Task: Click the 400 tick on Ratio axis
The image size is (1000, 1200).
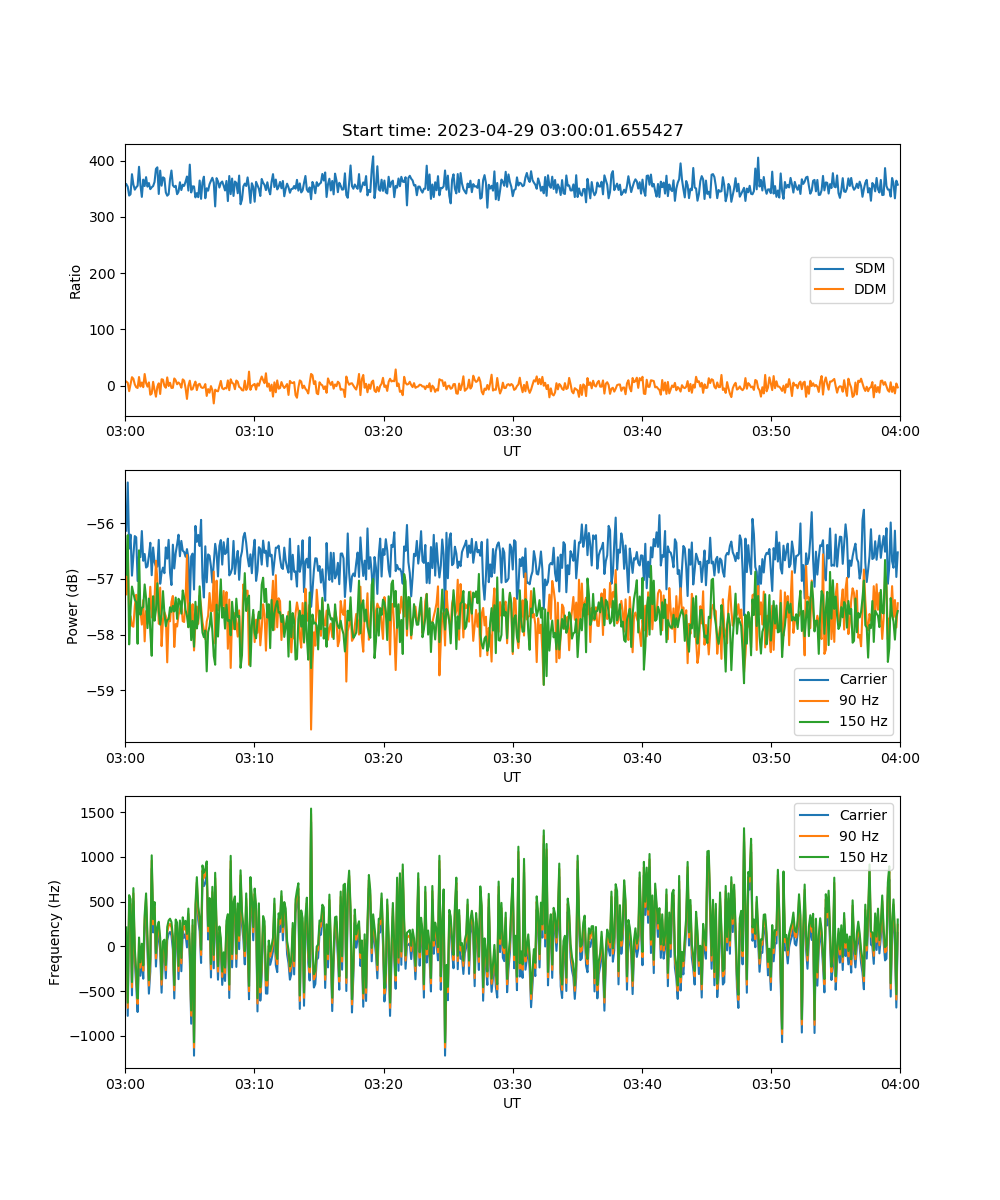Action: [x=103, y=162]
